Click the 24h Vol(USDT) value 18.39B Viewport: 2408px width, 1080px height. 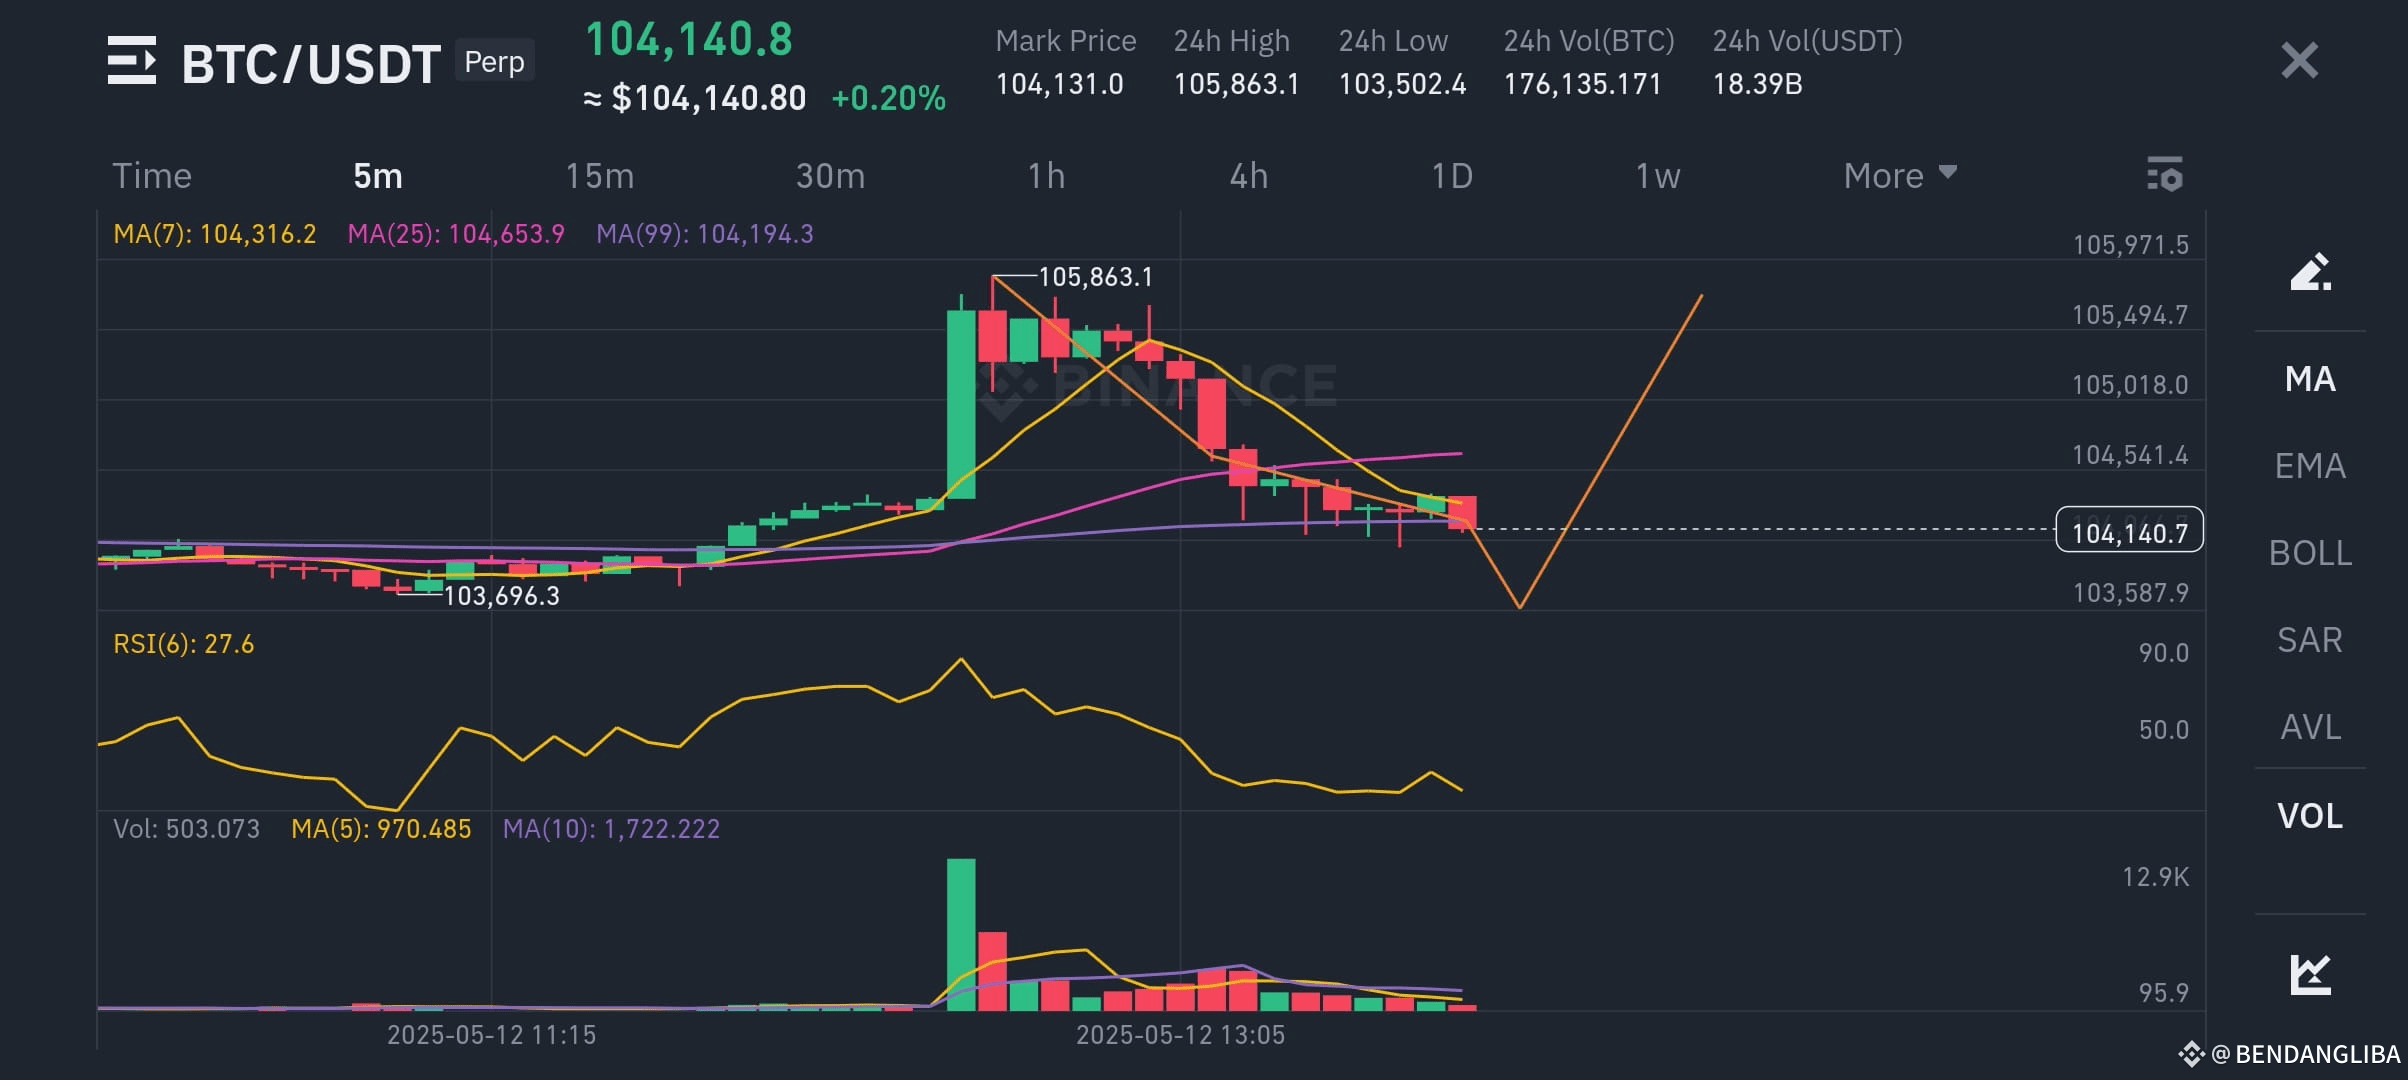[1757, 84]
